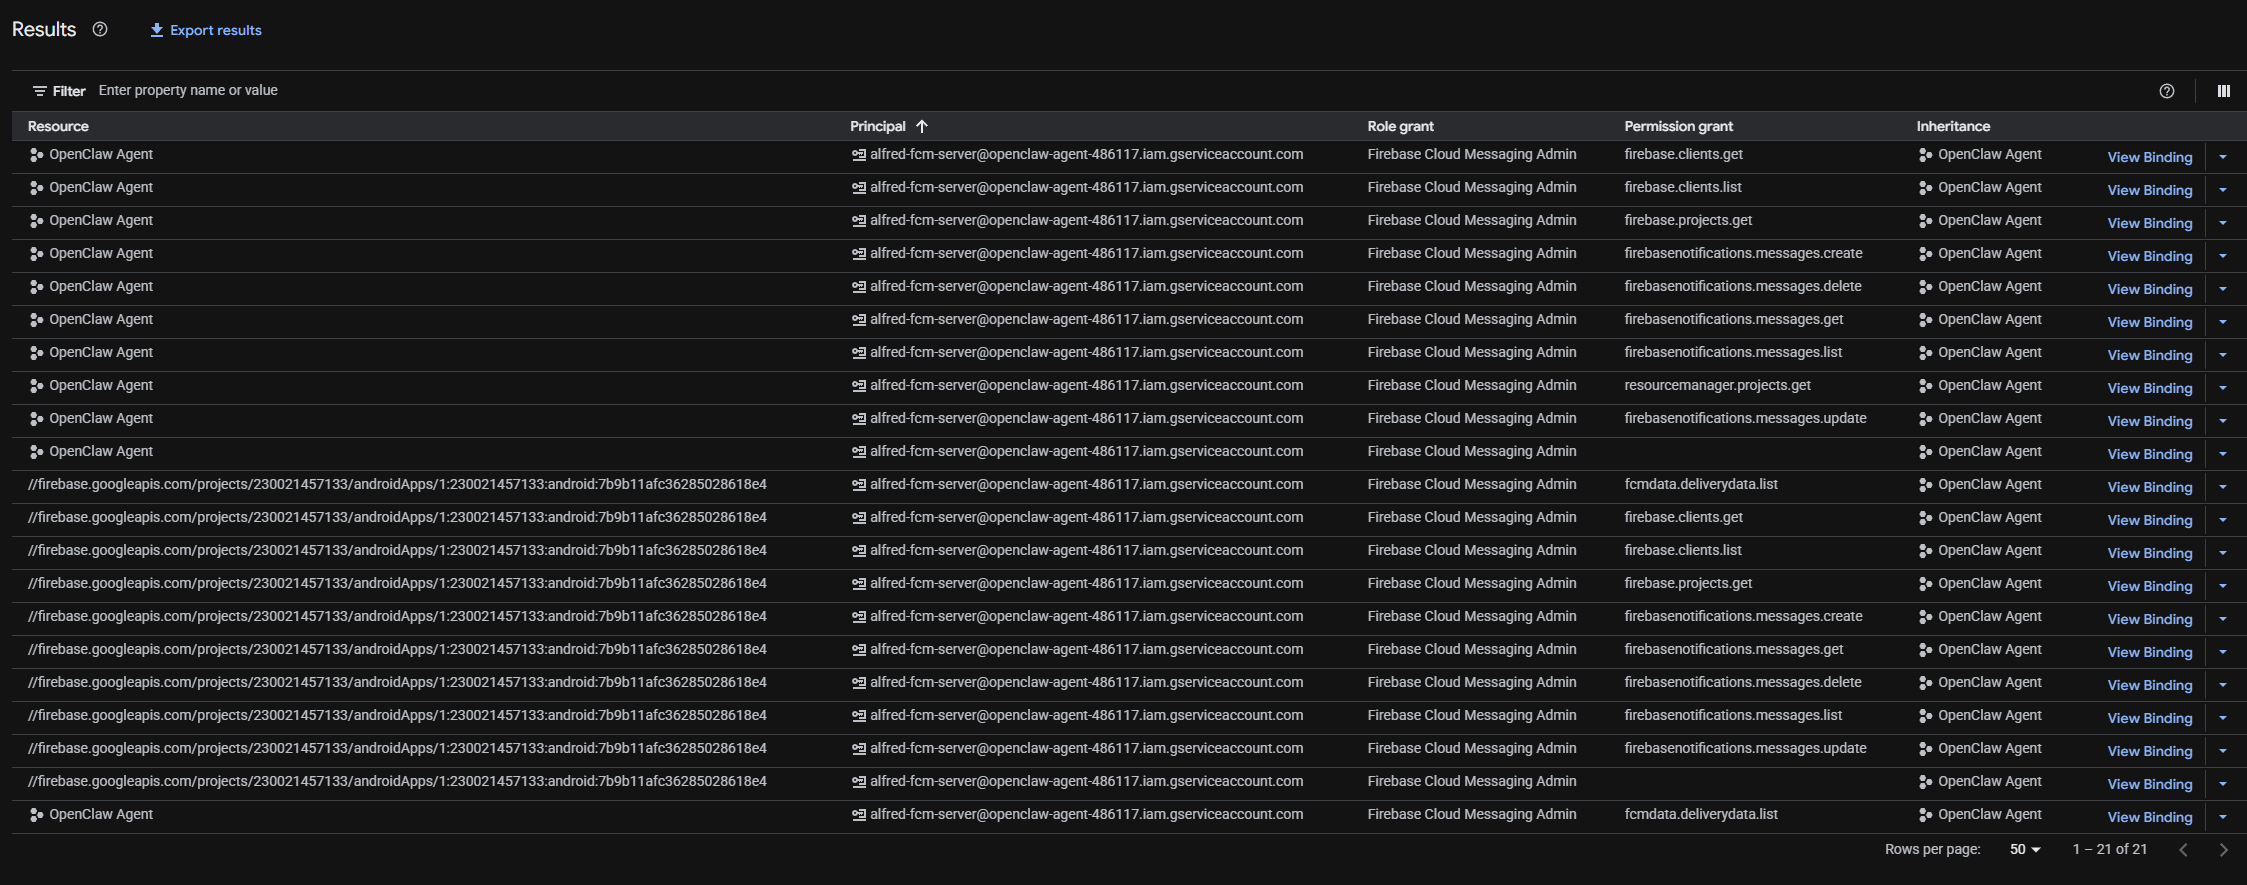Click the Filter funnel icon
2247x885 pixels.
coord(40,91)
